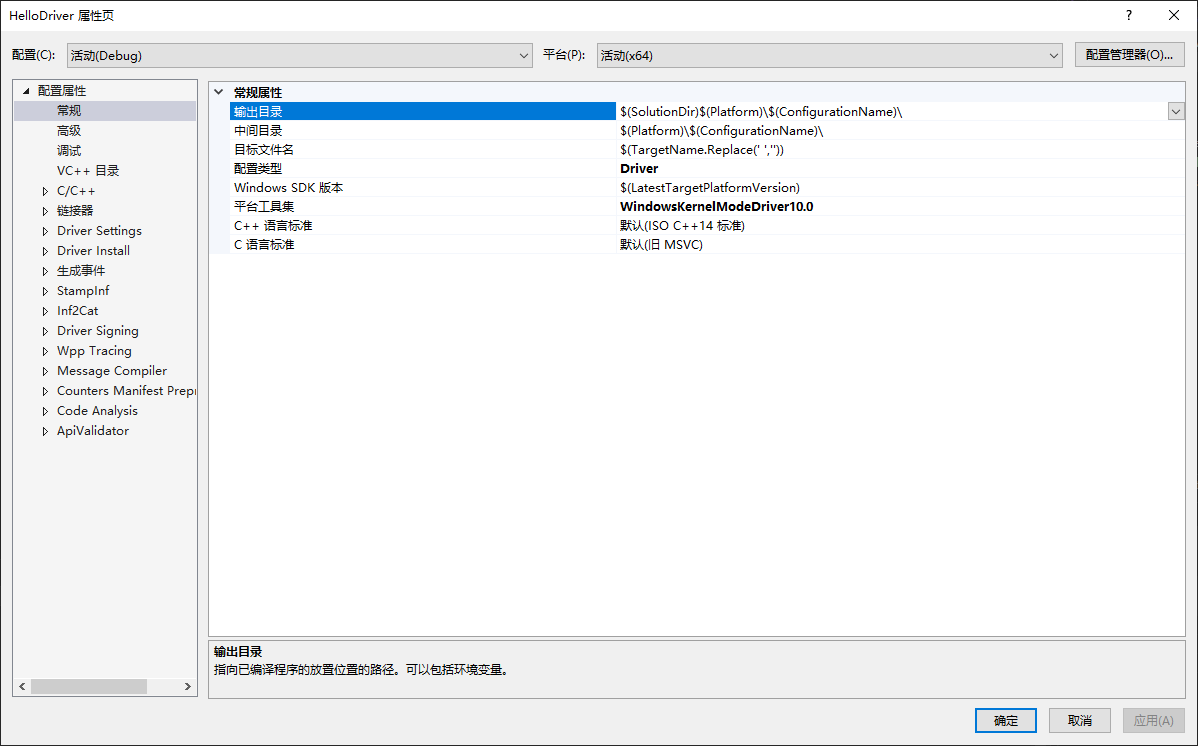Expand the 链接器 tree node
Screen dimensions: 1198x746
coord(44,210)
